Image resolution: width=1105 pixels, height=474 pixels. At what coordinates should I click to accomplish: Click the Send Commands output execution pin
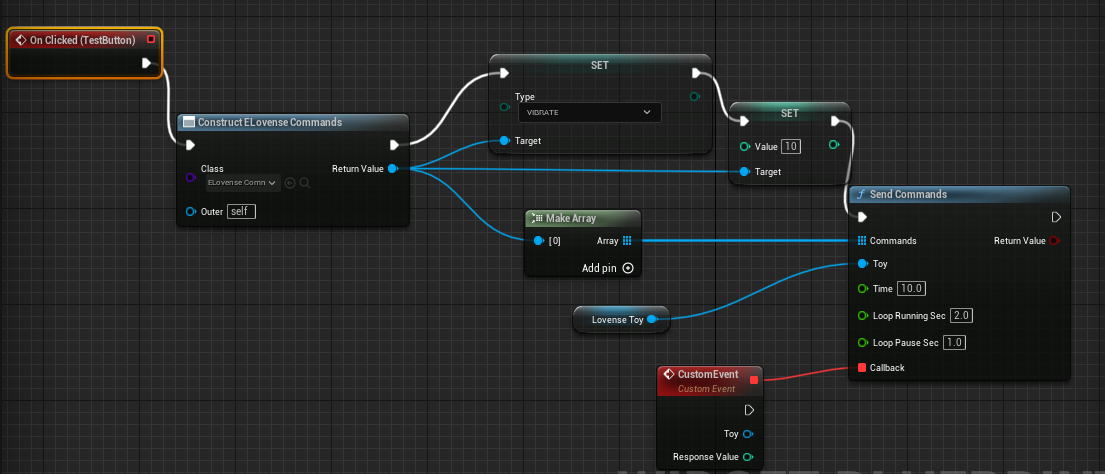pyautogui.click(x=1056, y=217)
